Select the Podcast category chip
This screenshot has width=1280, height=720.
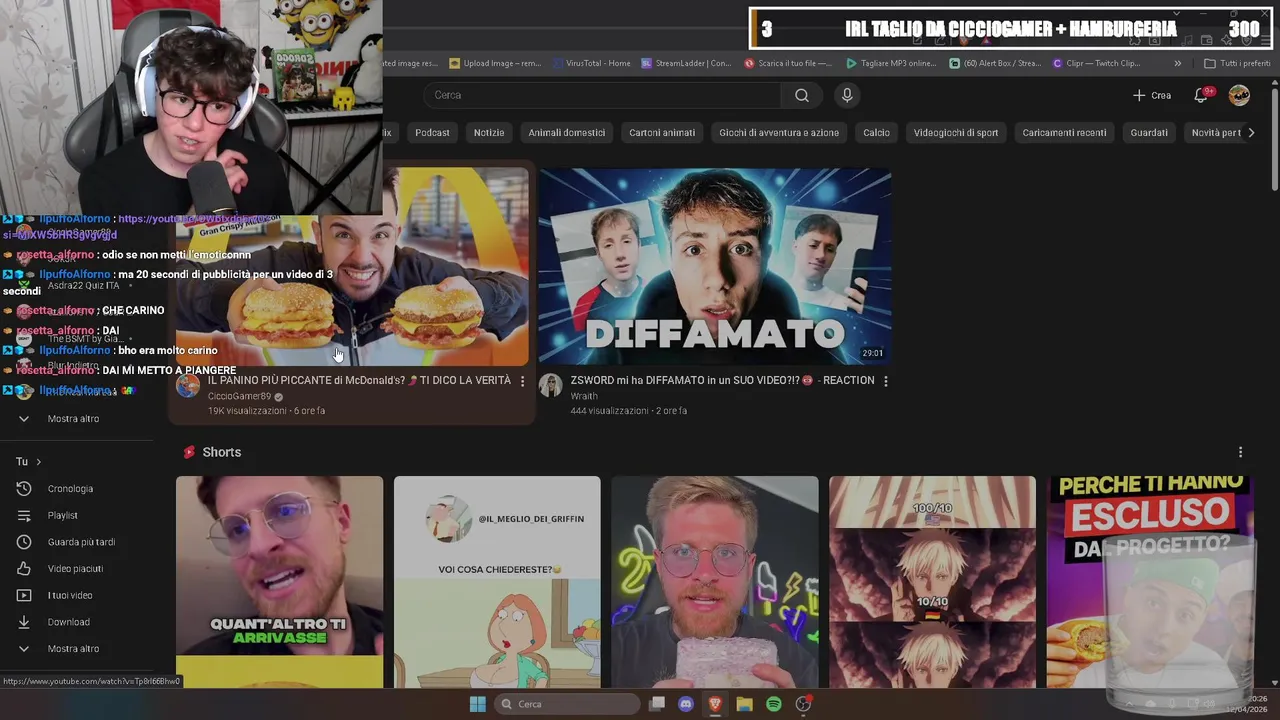432,132
